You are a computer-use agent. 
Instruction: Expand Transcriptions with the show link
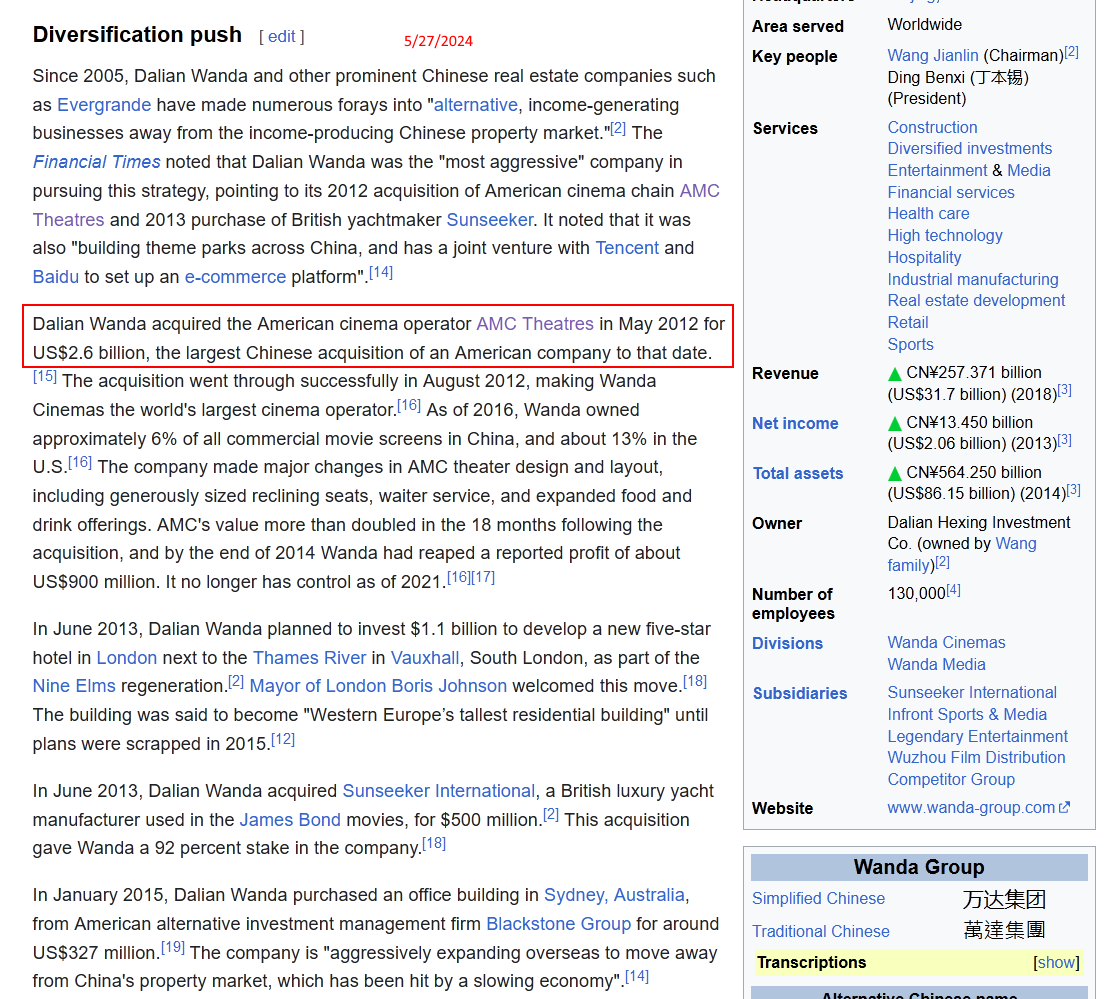tap(1056, 962)
